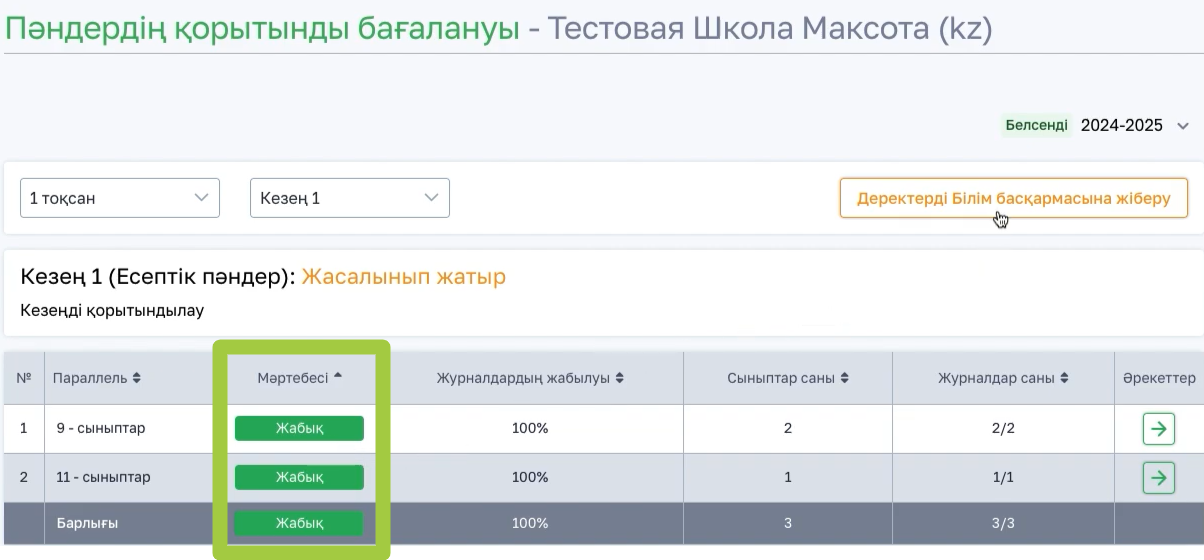
Task: Click Жабық badge in Барлығы row
Action: (299, 523)
